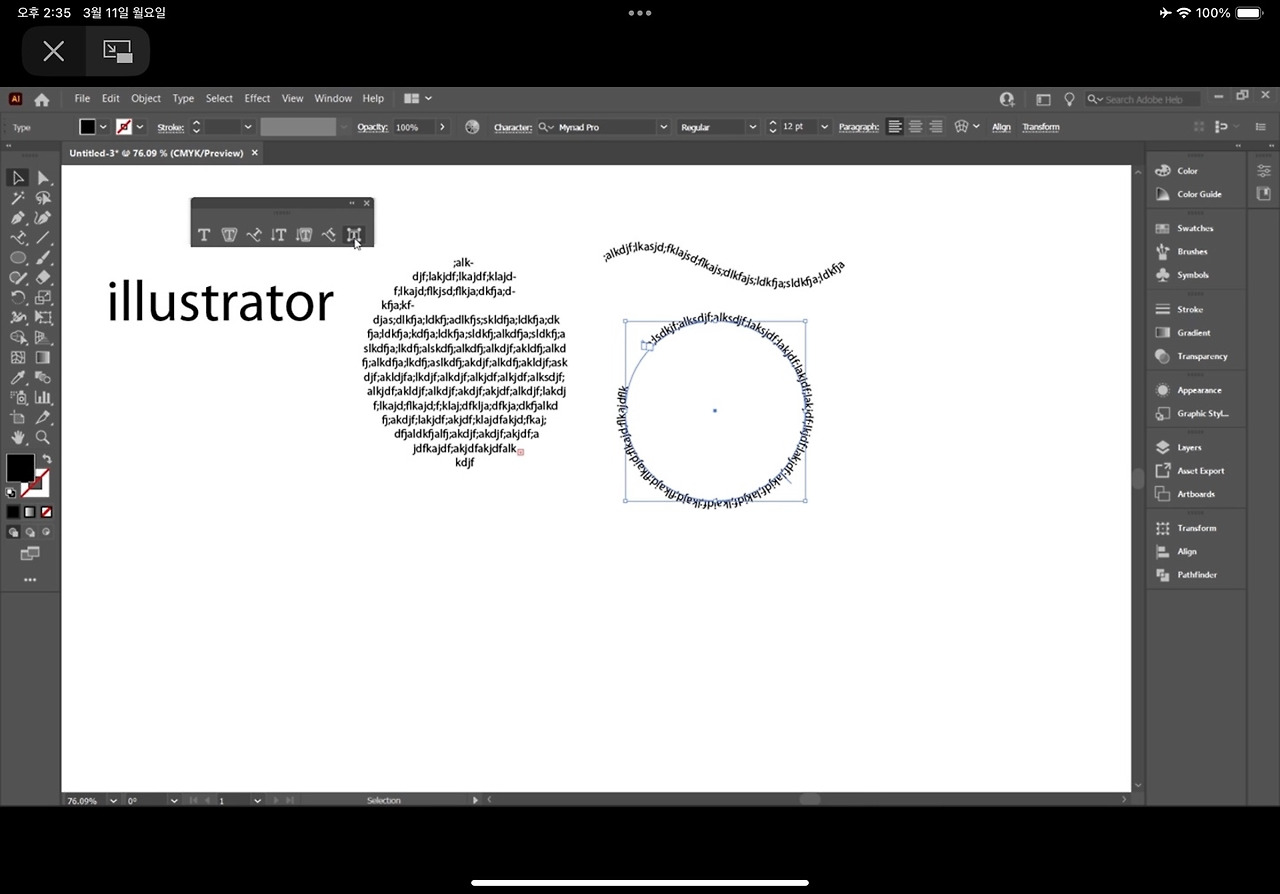Go to Illustrator Home screen

(42, 99)
